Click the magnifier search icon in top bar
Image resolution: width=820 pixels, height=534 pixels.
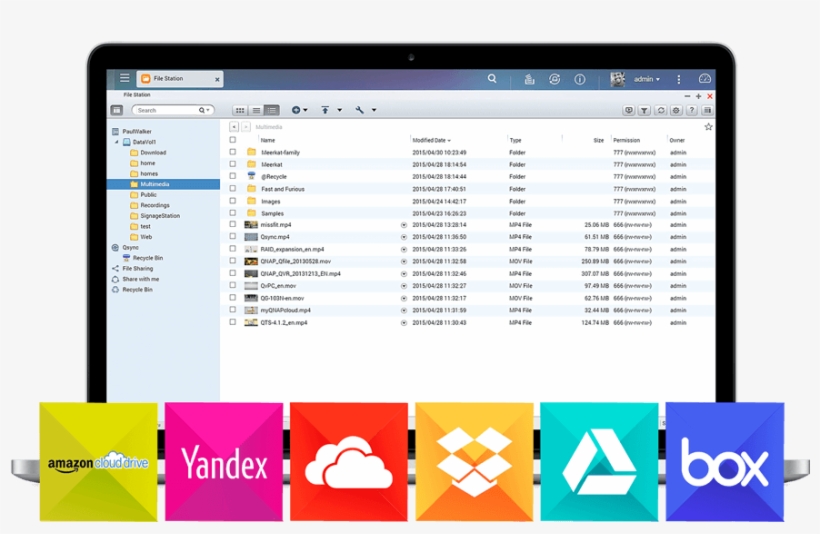click(492, 78)
